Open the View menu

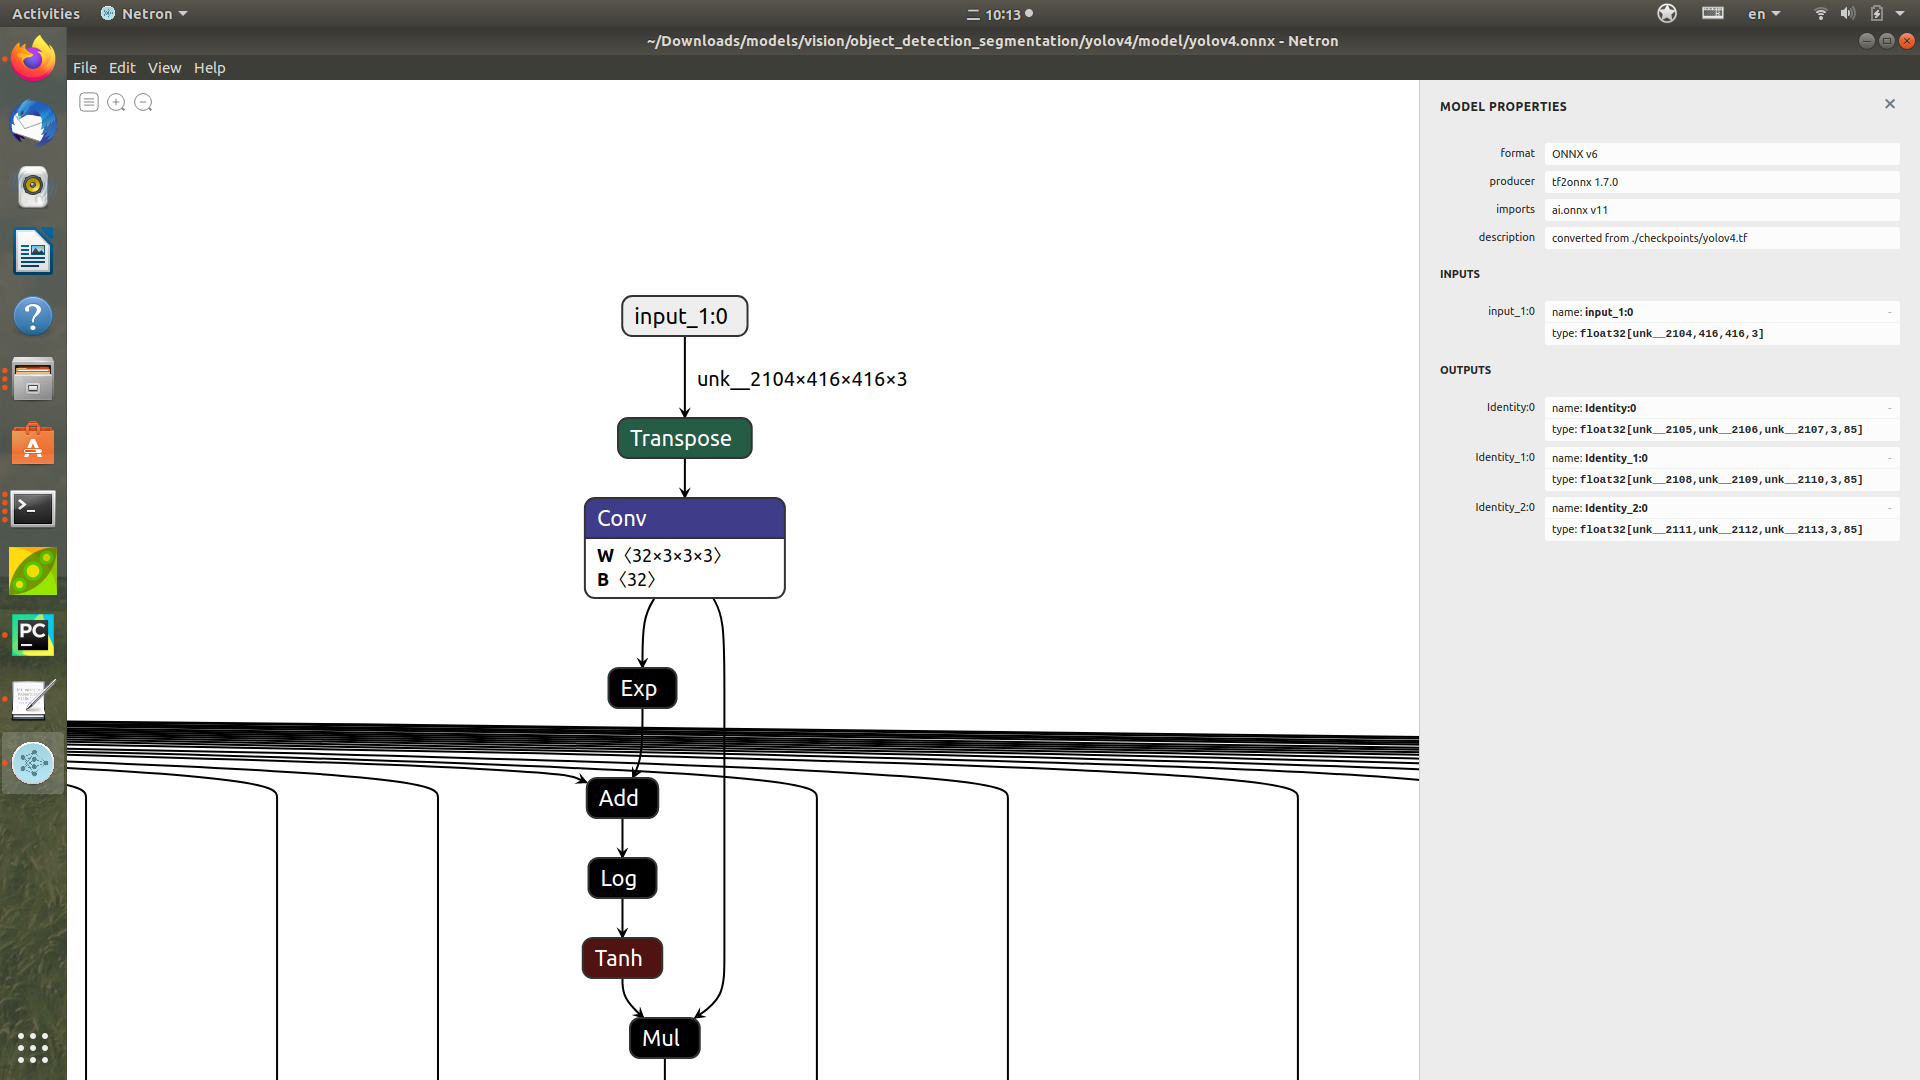(164, 67)
